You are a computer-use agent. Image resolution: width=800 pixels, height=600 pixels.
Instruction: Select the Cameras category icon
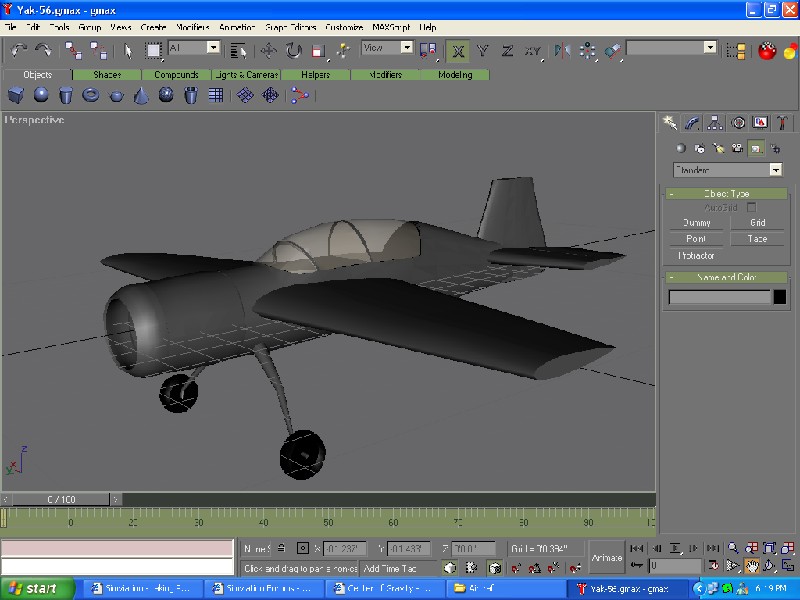click(737, 148)
